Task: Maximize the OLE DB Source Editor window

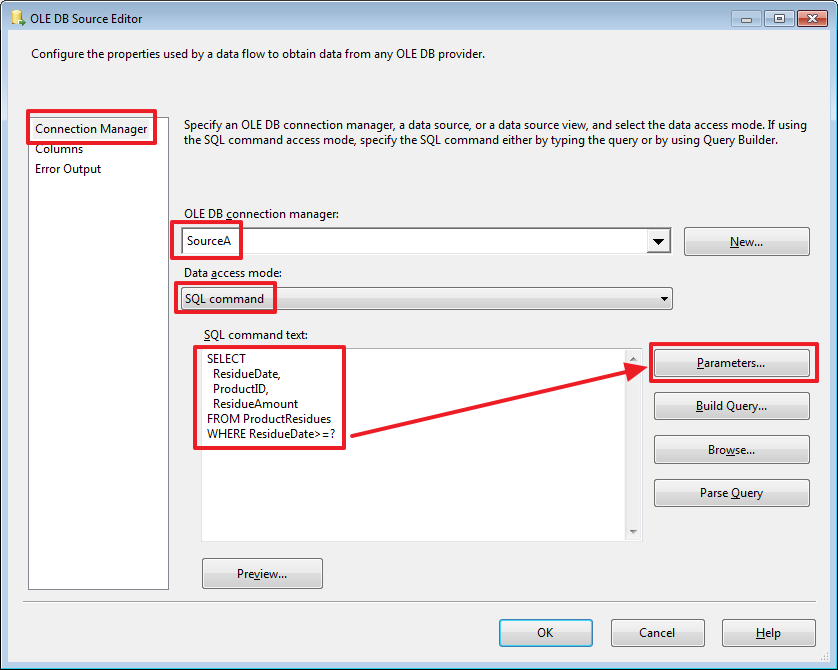Action: [x=779, y=18]
